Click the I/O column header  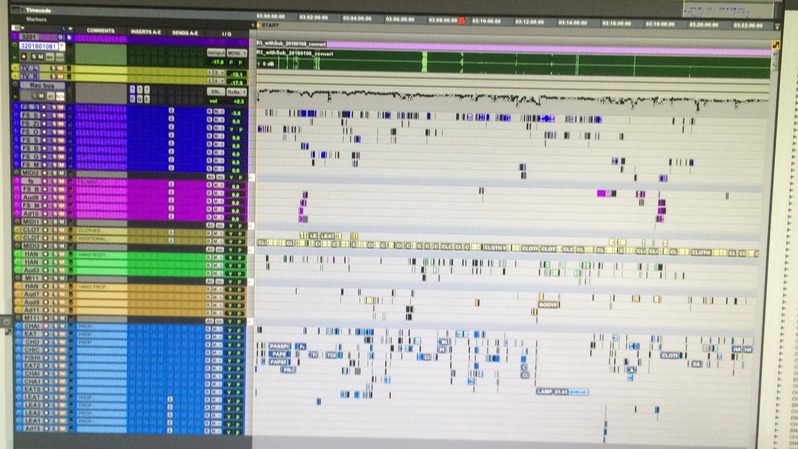(226, 34)
